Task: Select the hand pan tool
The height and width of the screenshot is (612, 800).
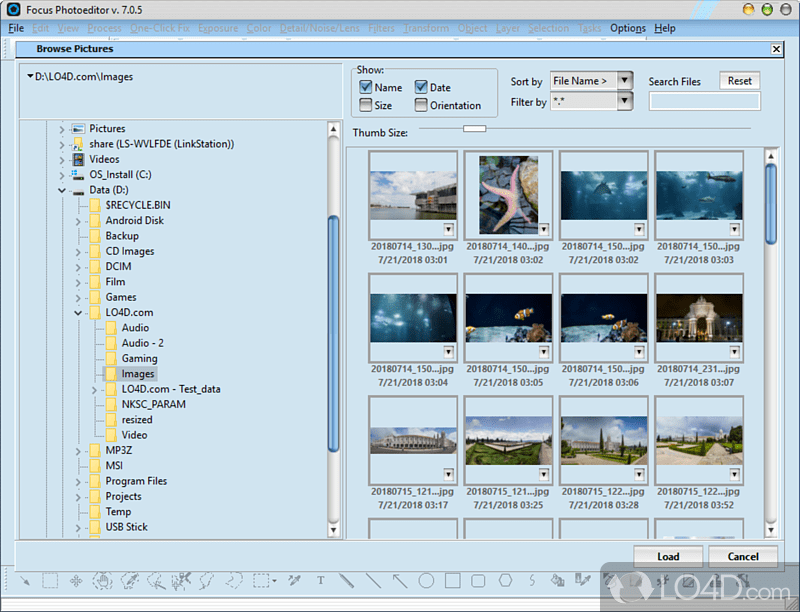Action: 102,581
